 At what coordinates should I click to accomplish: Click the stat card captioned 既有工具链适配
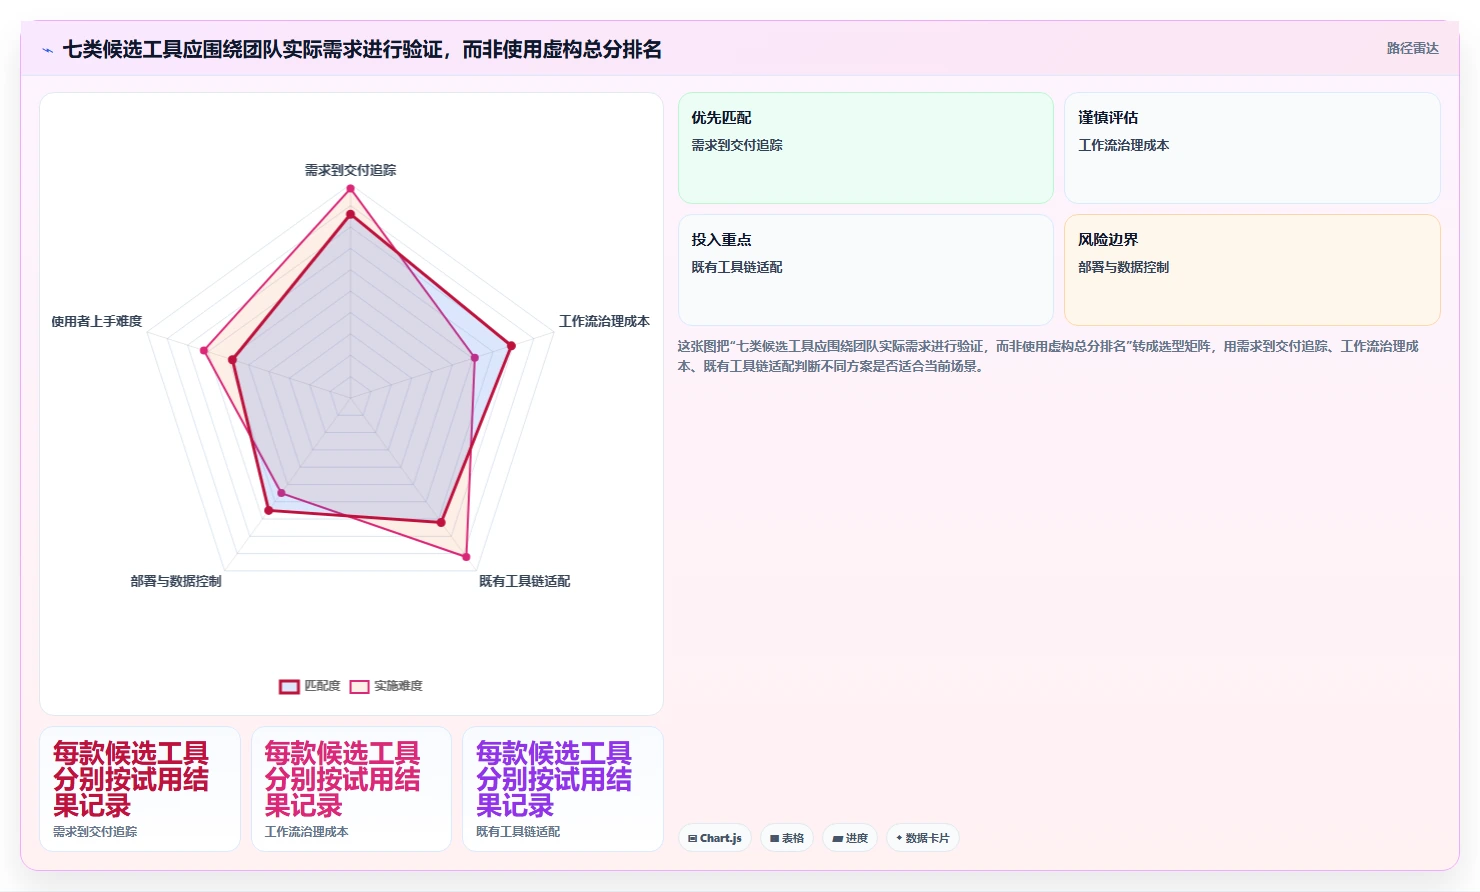click(x=563, y=789)
